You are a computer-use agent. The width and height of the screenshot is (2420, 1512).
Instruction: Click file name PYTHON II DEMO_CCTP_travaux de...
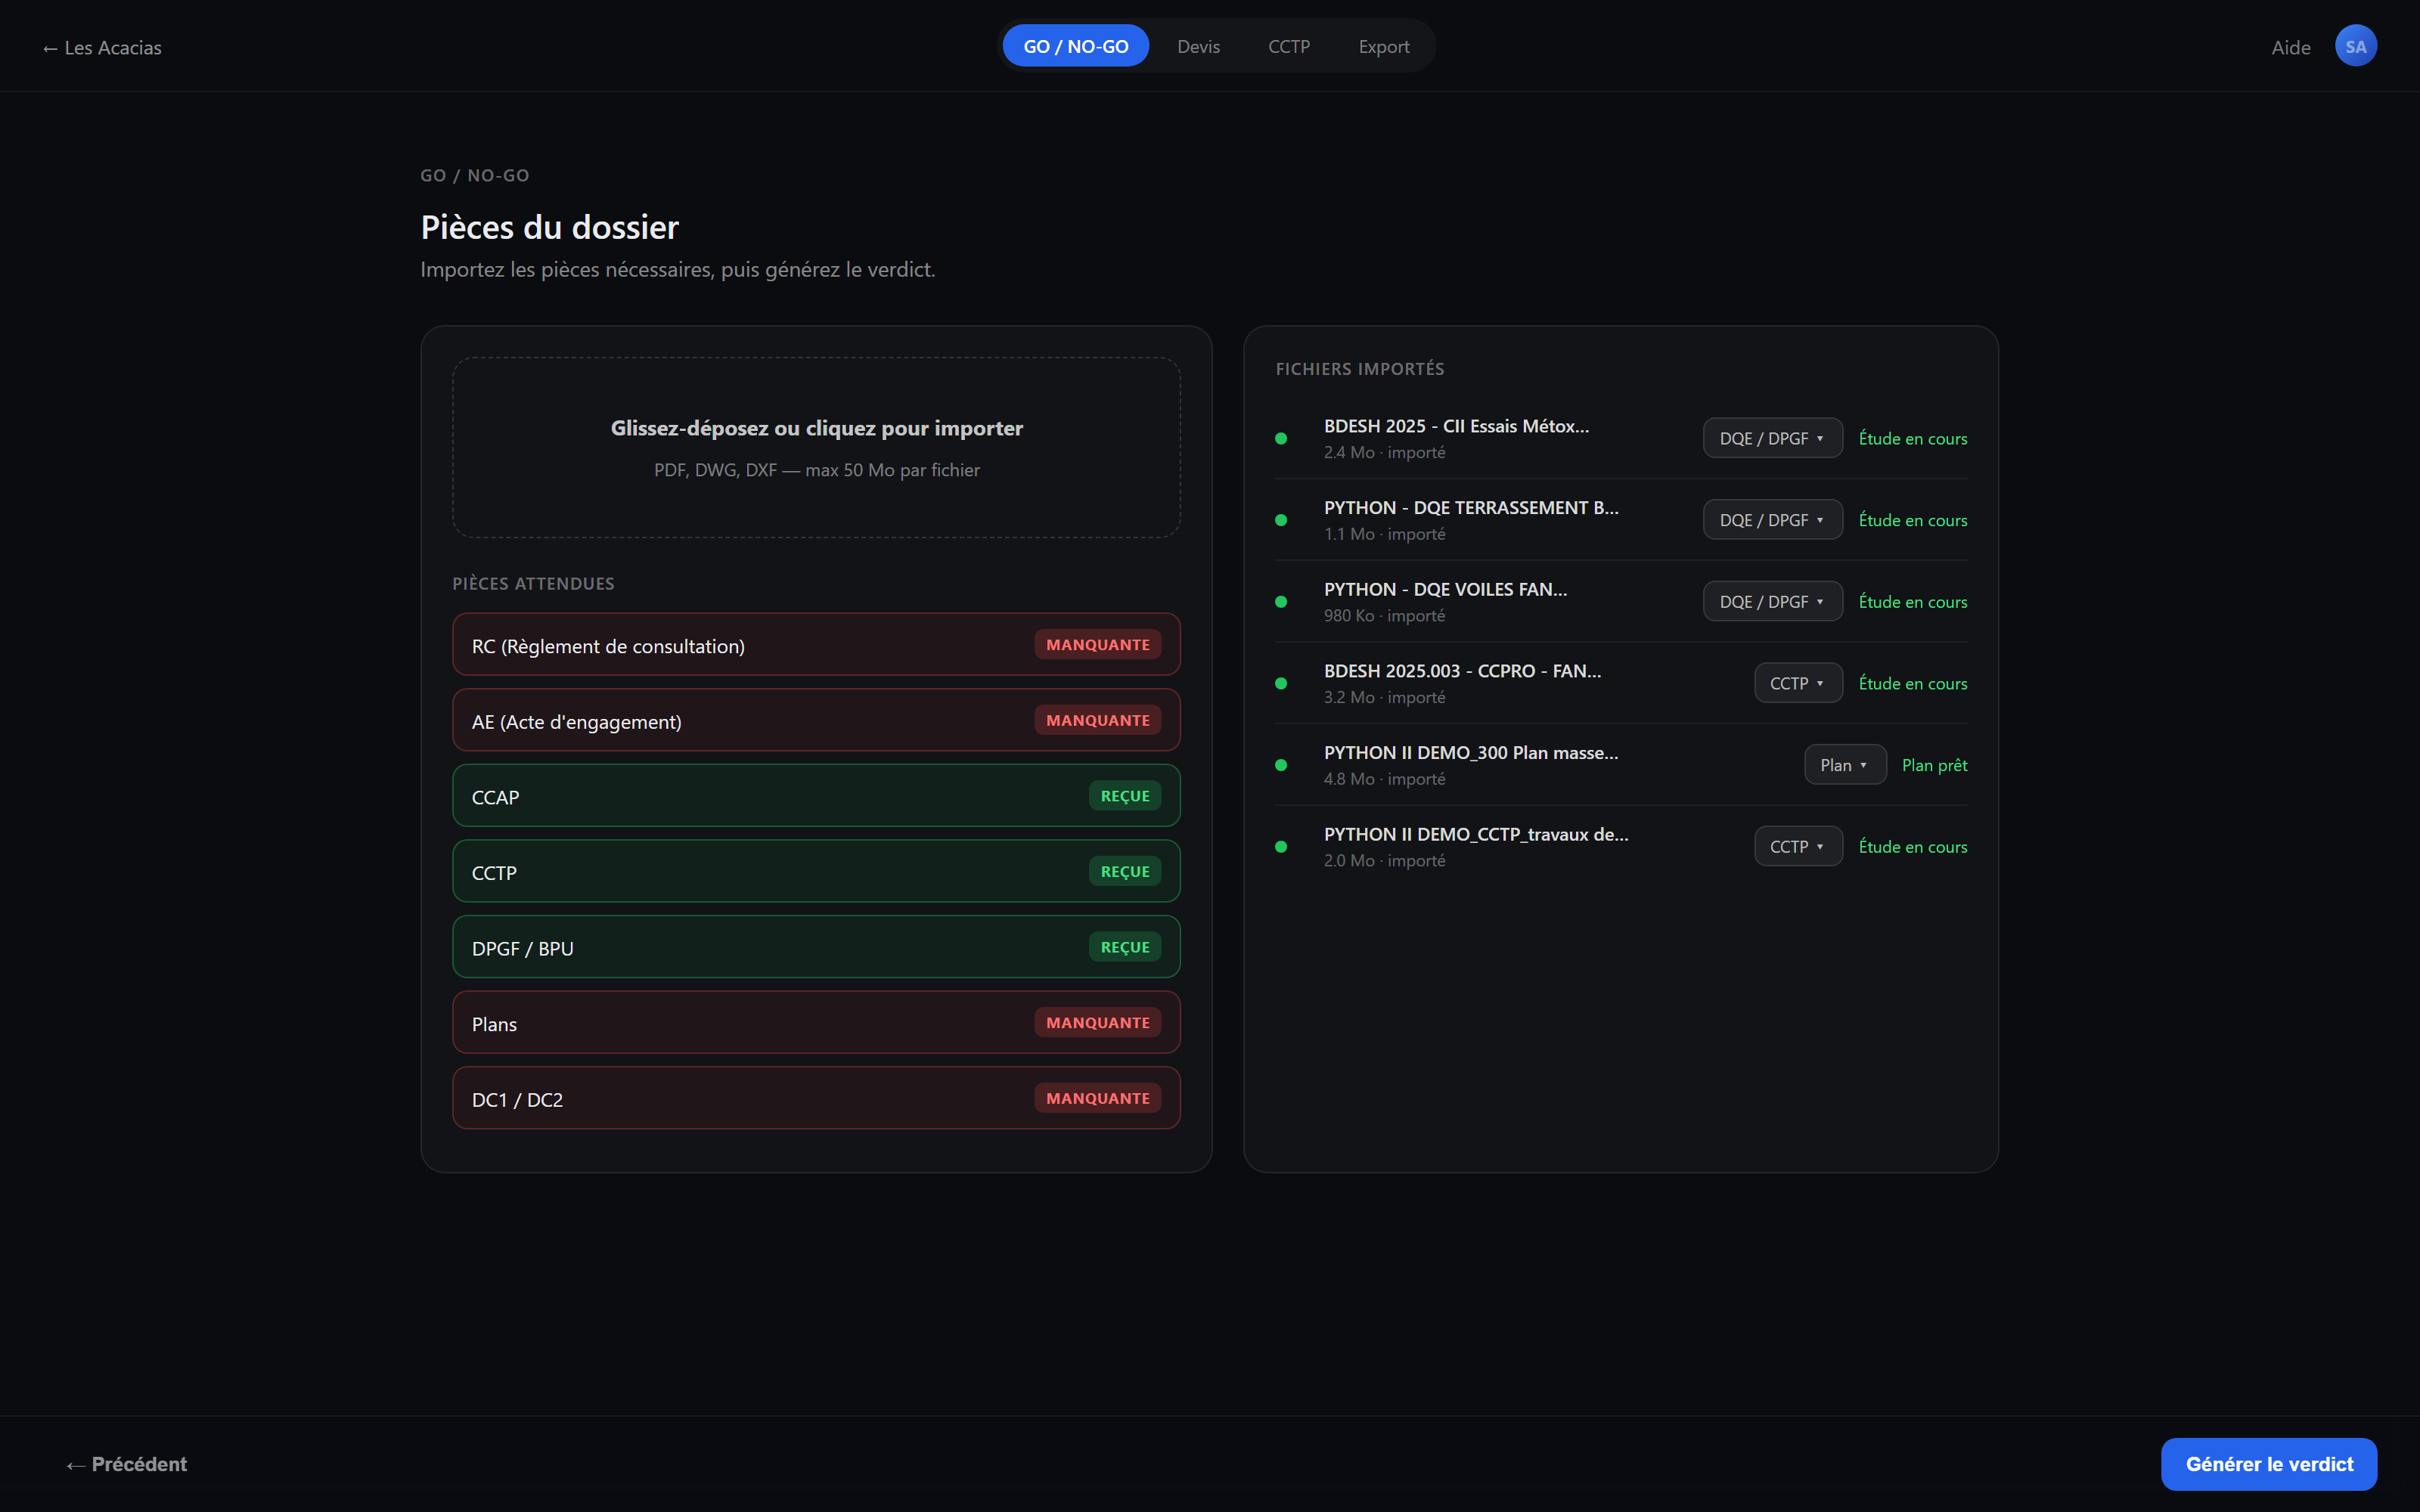[1476, 834]
